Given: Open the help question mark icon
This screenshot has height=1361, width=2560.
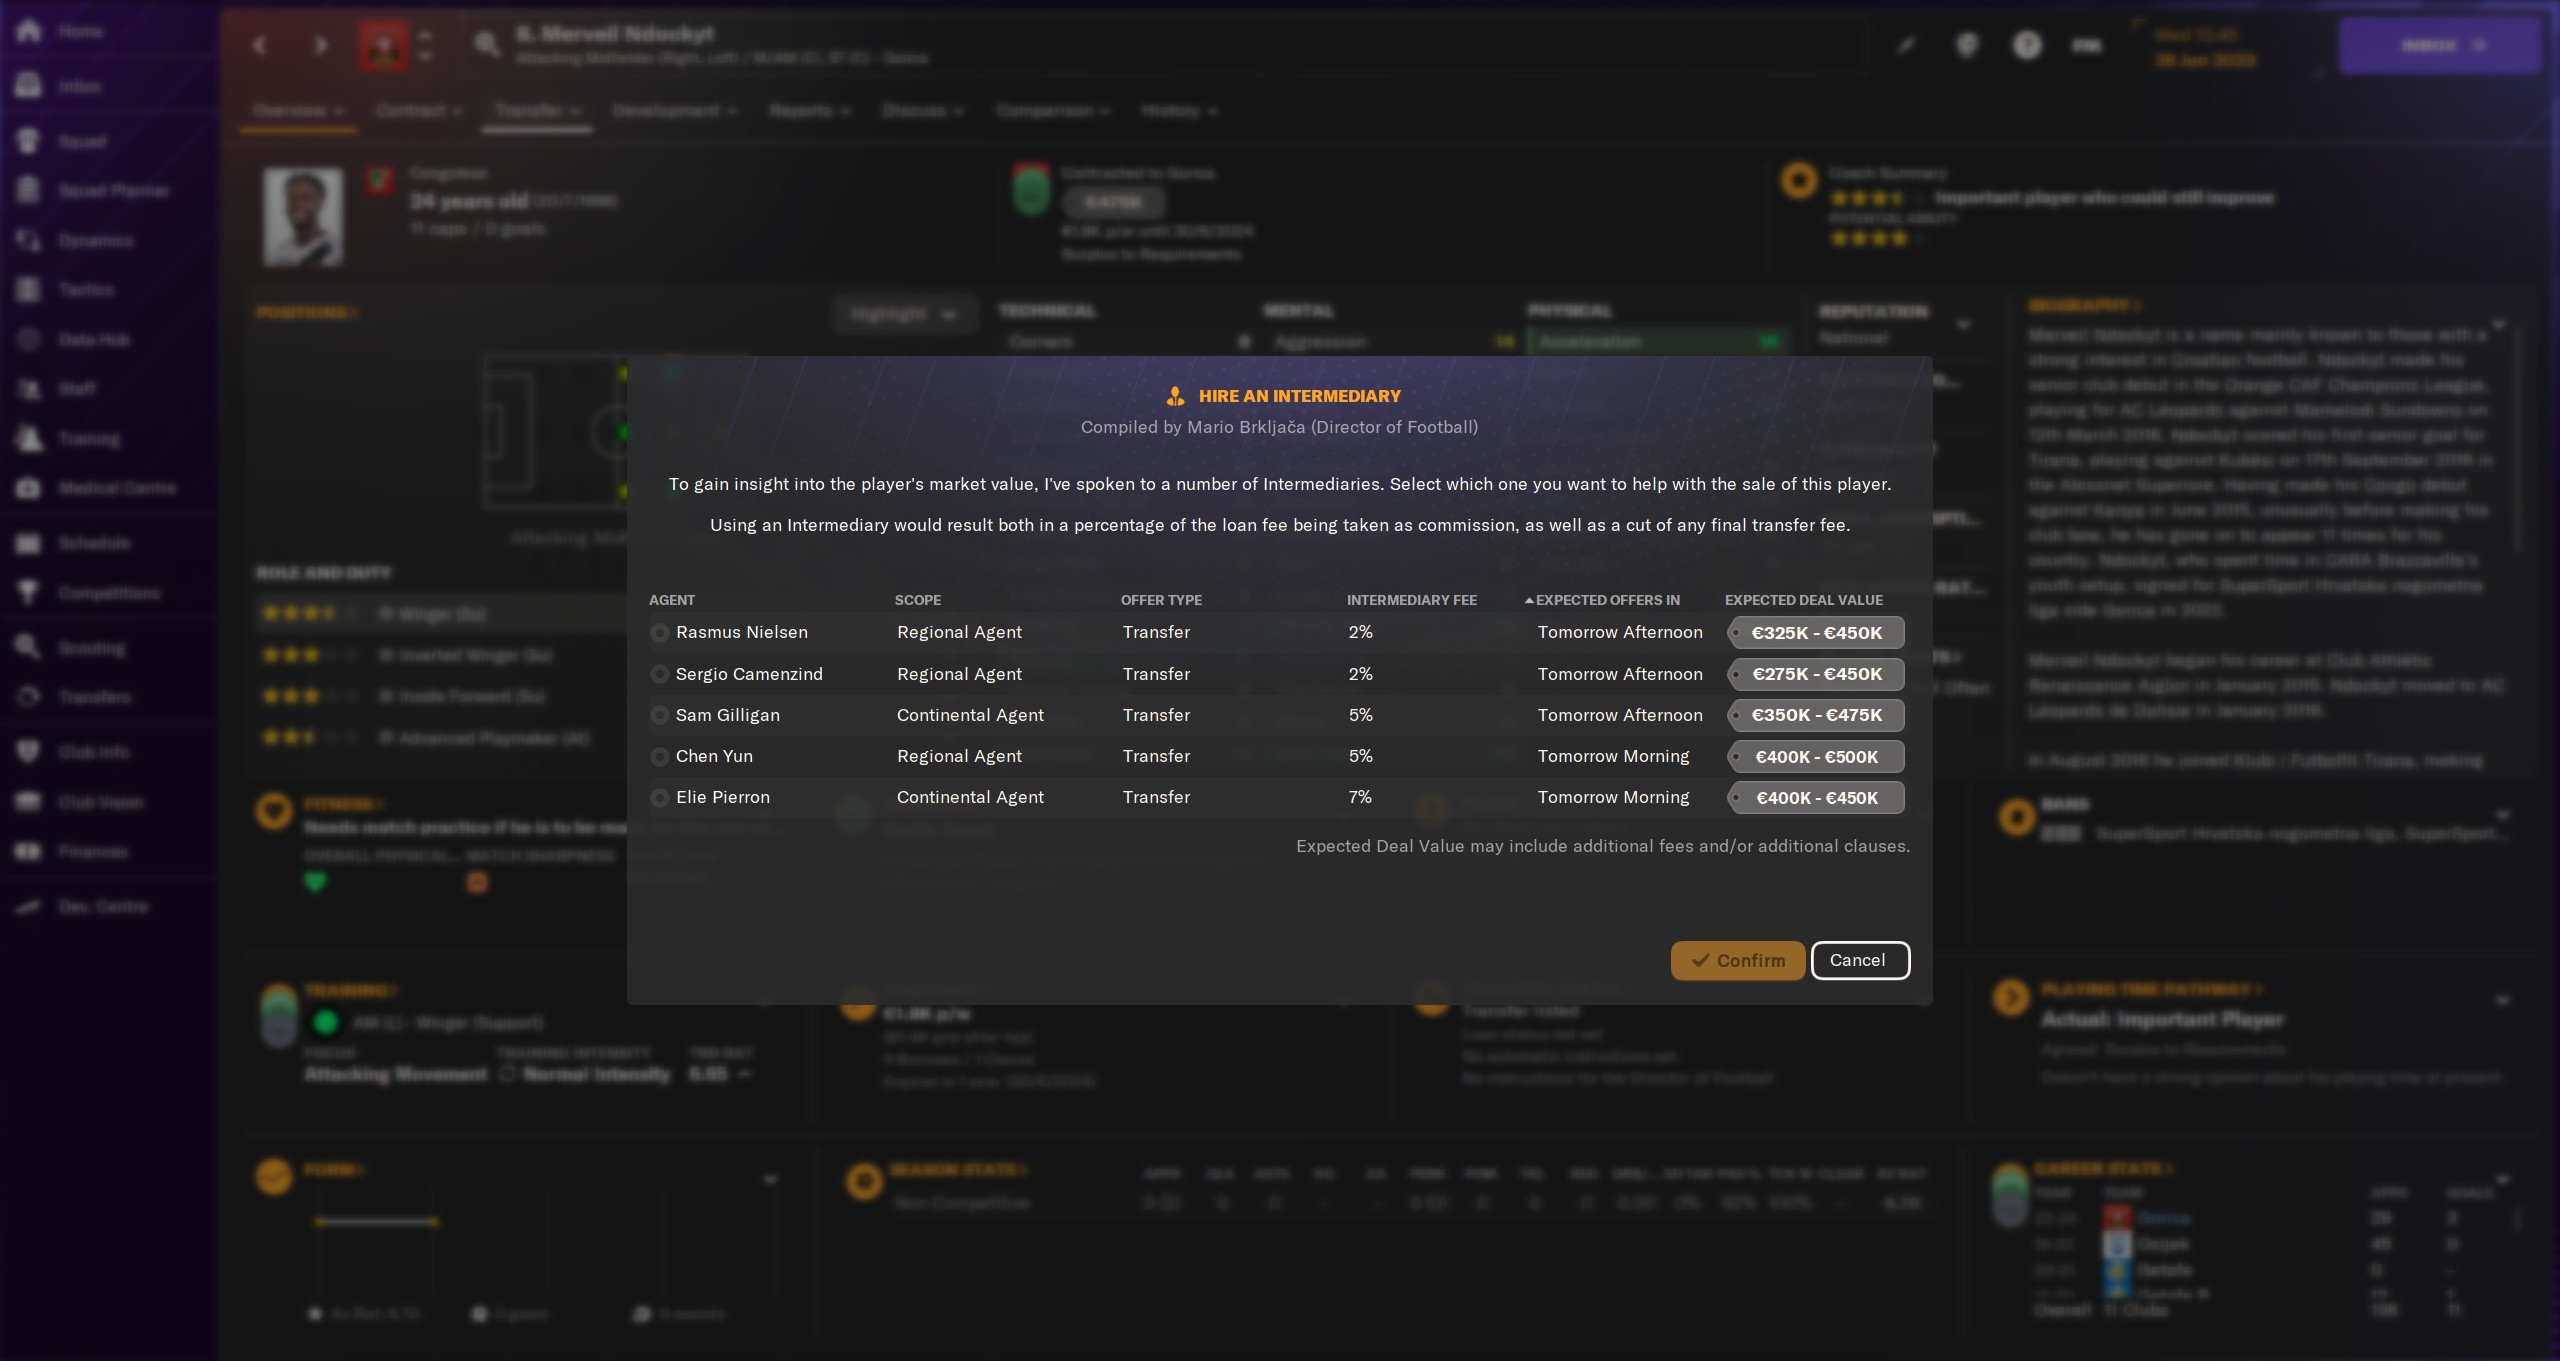Looking at the screenshot, I should pyautogui.click(x=2026, y=45).
